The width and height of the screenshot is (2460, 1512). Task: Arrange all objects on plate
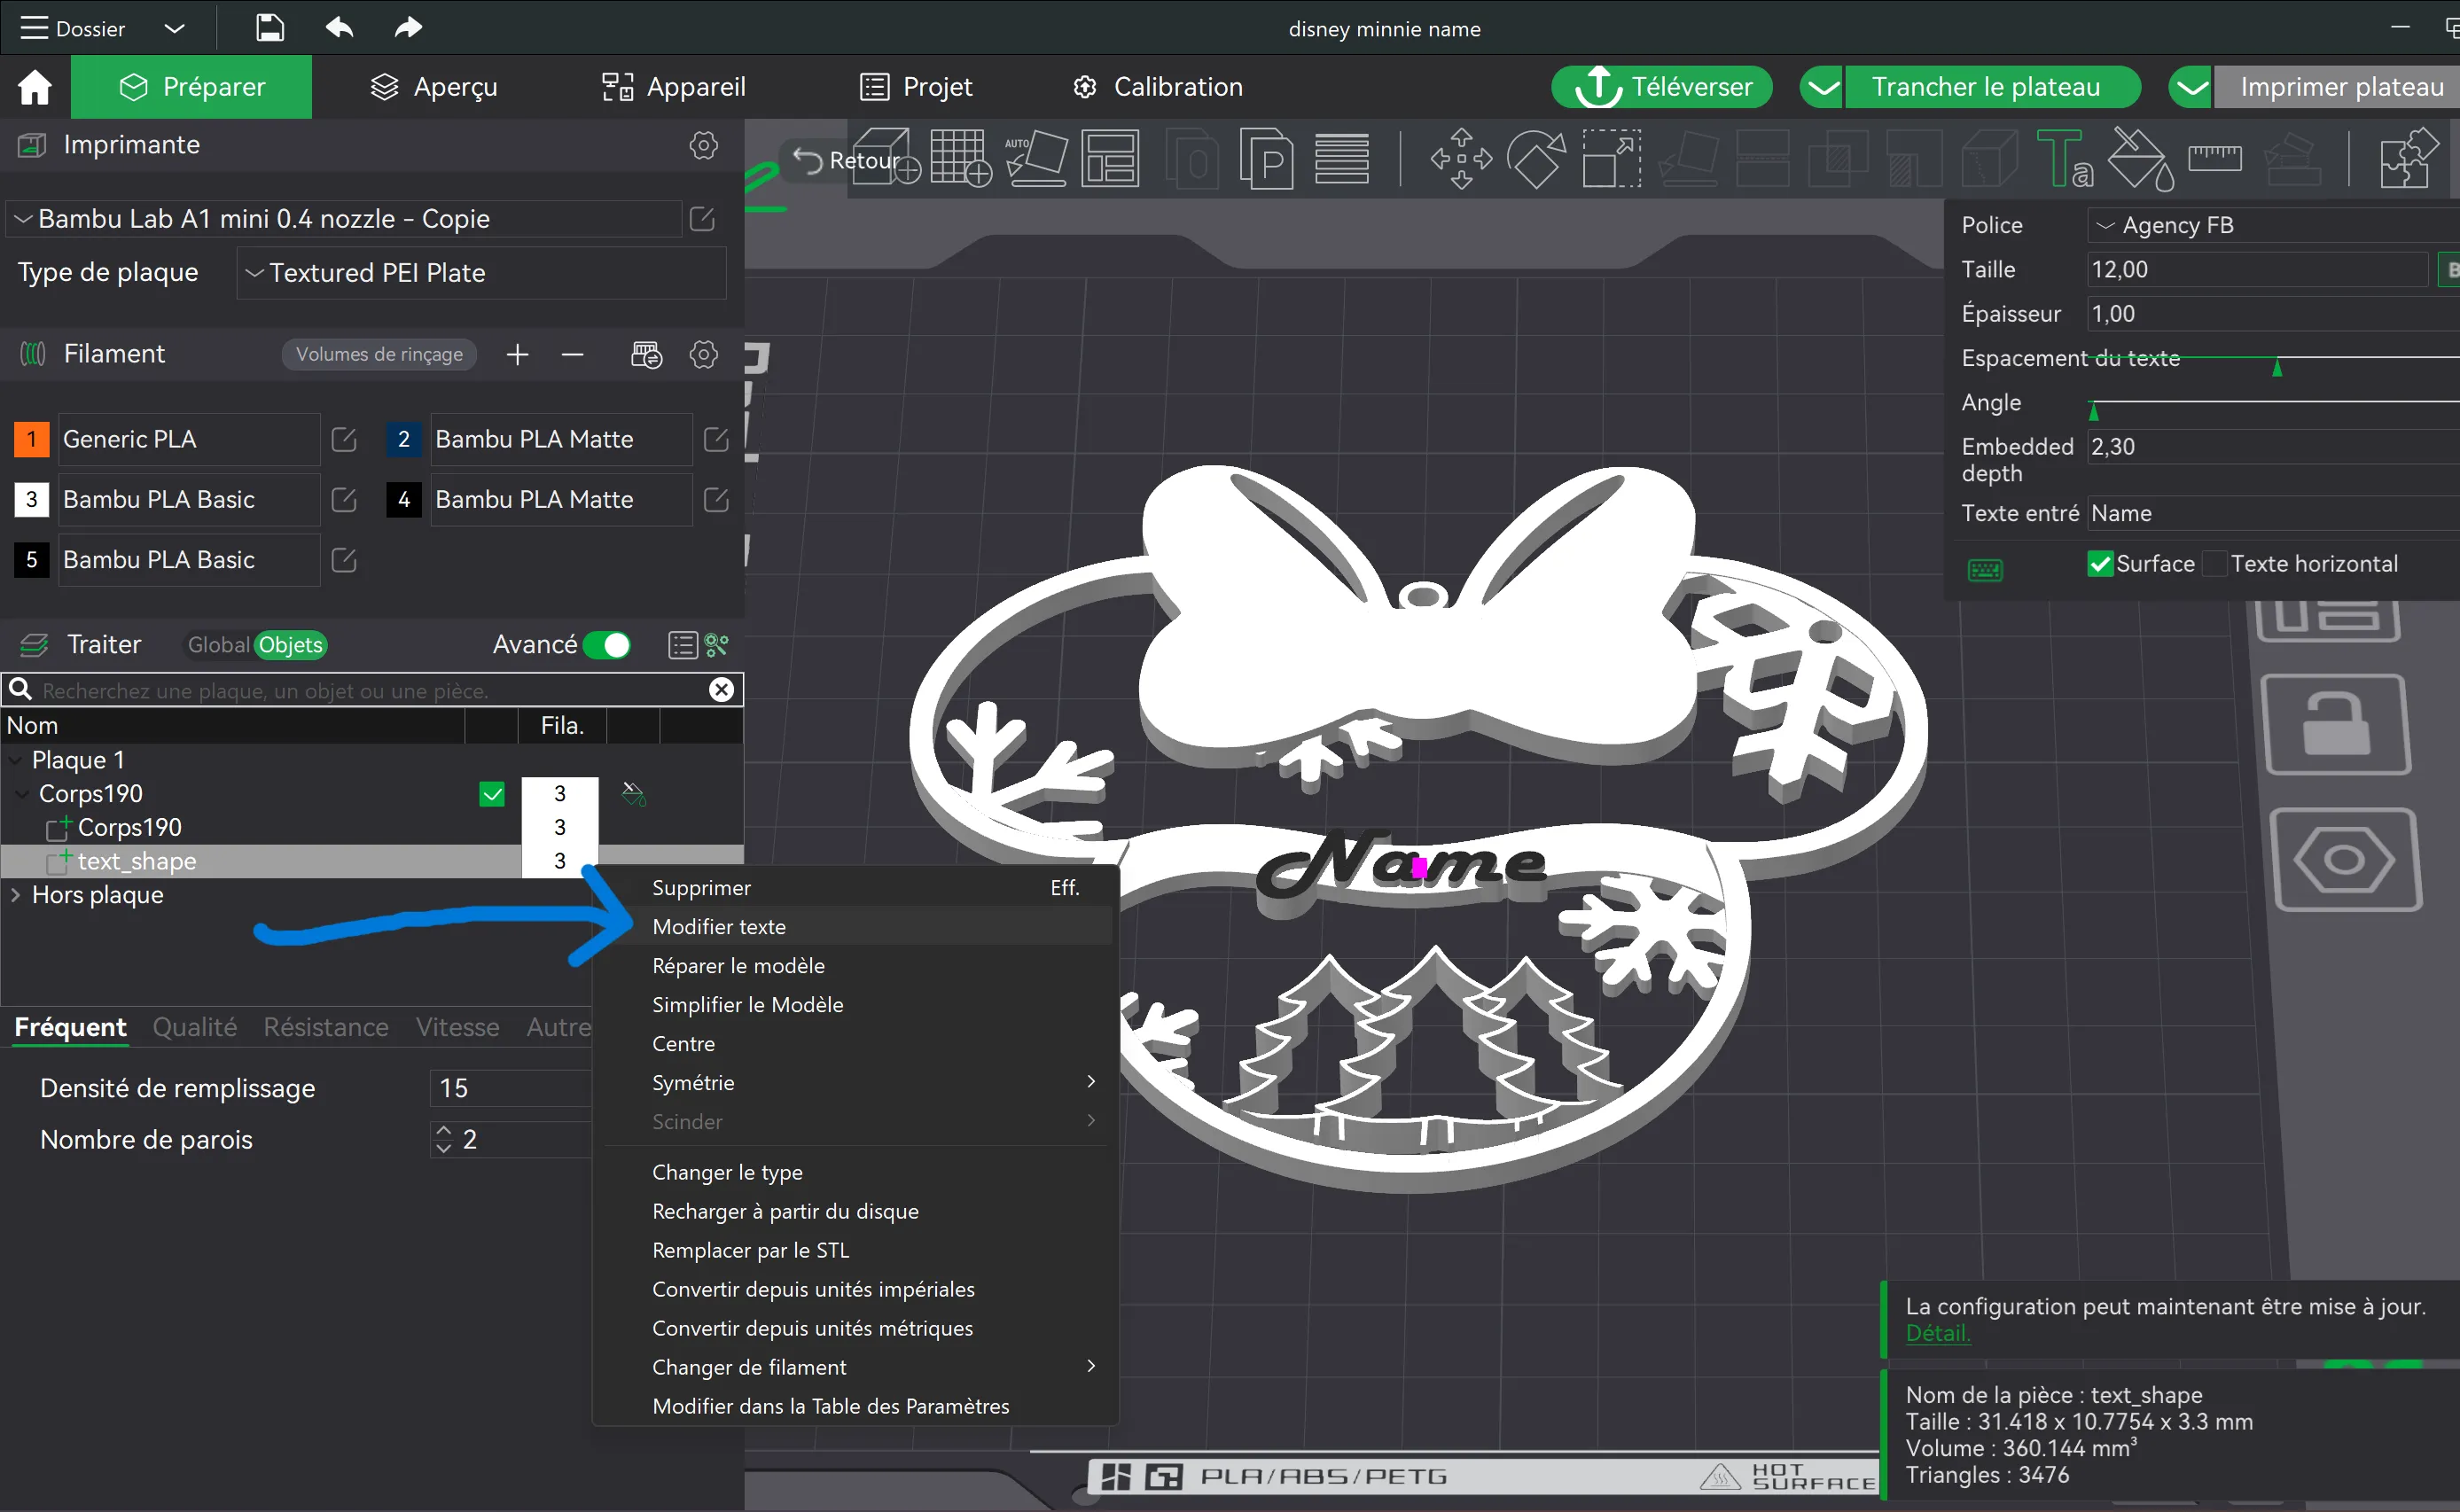[x=1110, y=157]
